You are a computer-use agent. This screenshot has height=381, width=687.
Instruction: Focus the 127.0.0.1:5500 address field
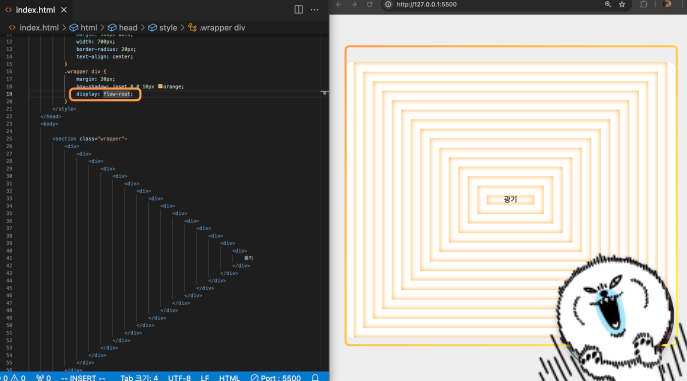pos(495,4)
